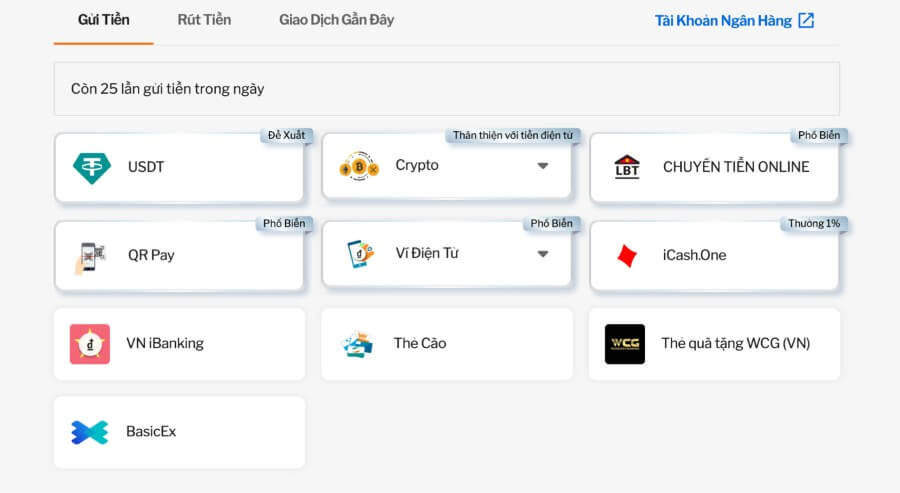Click the Ví Điện Tử wallet icon
The height and width of the screenshot is (493, 900).
tap(359, 254)
